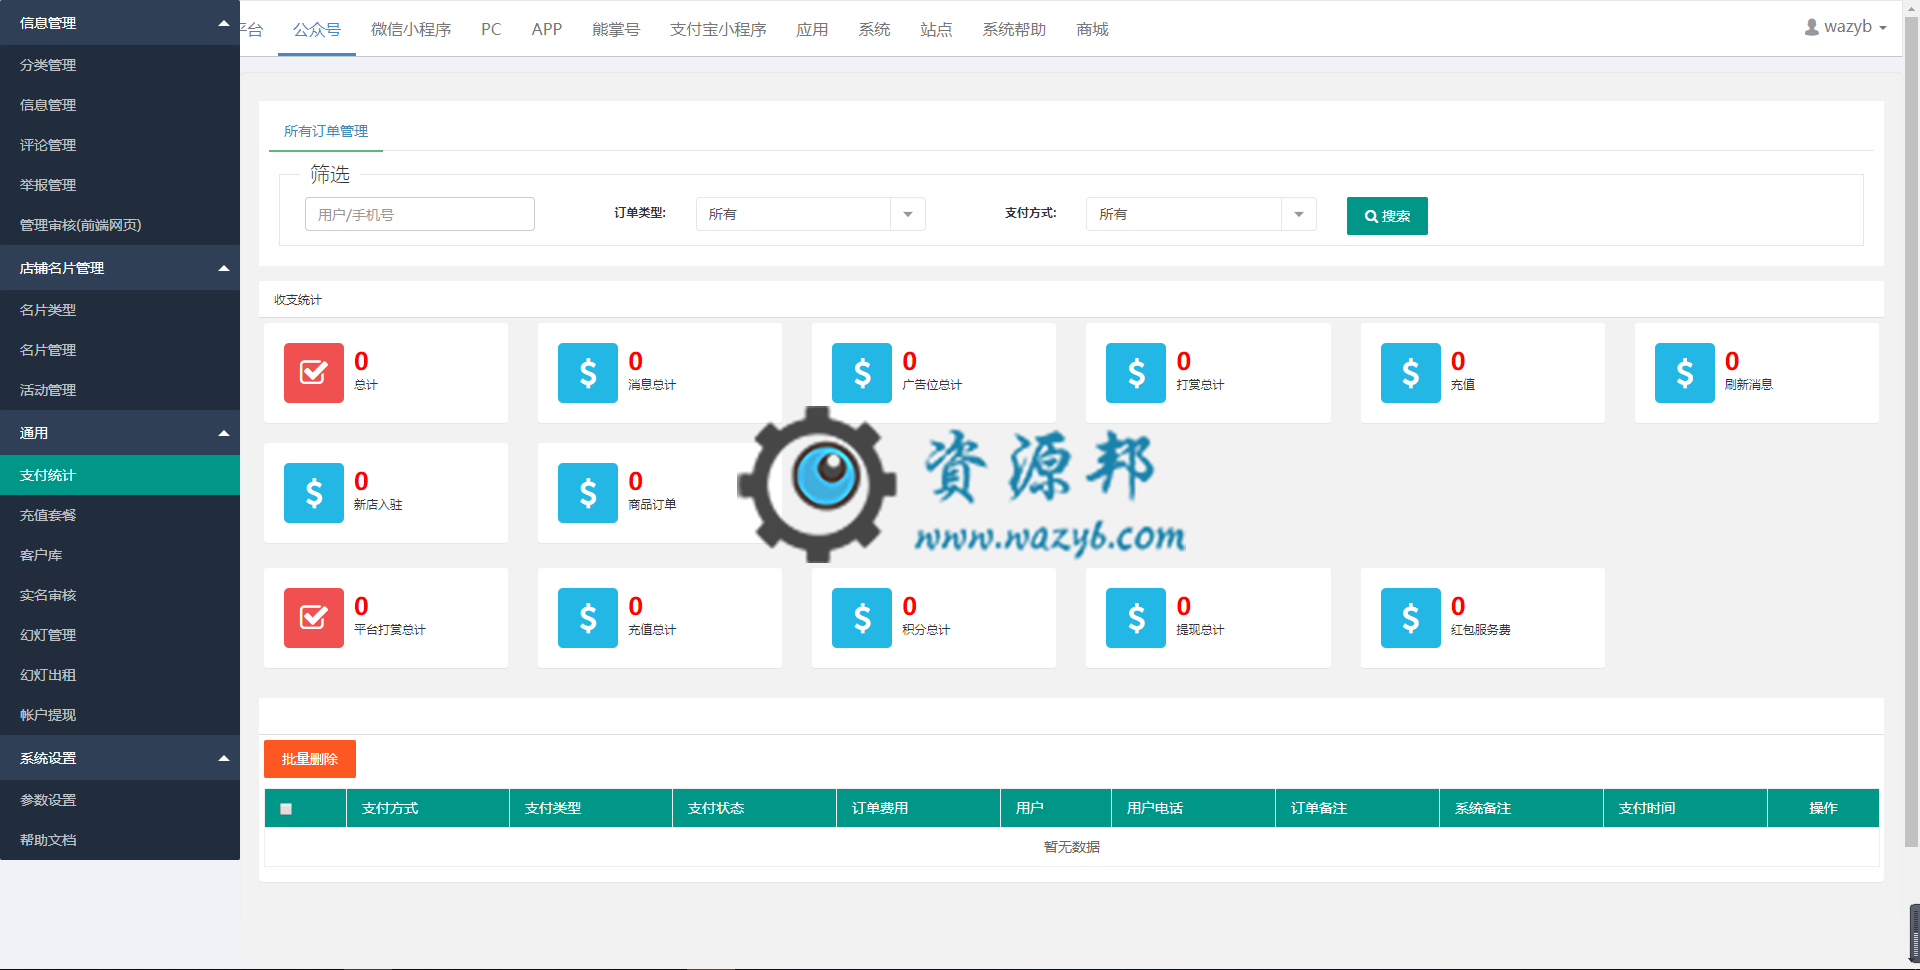This screenshot has height=970, width=1920.
Task: Open 信息管理 sub-item in sidebar
Action: click(120, 105)
